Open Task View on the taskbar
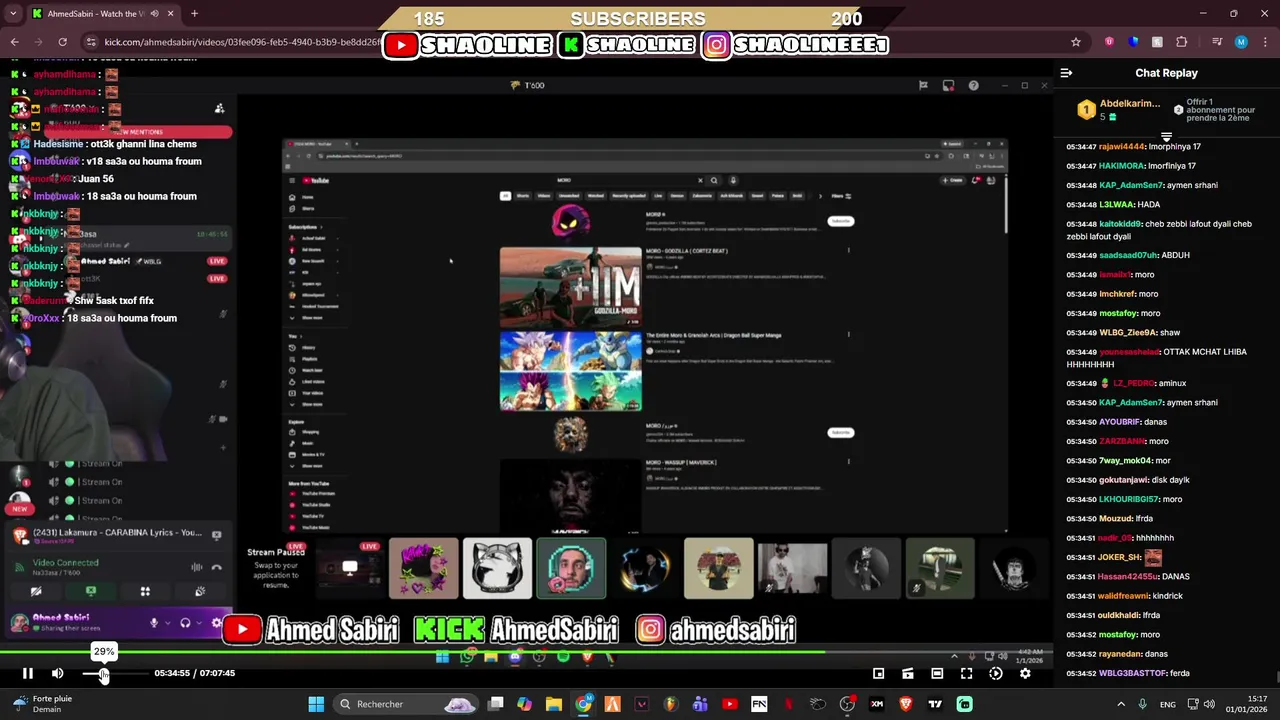Screen dimensions: 1280x720 pos(495,704)
